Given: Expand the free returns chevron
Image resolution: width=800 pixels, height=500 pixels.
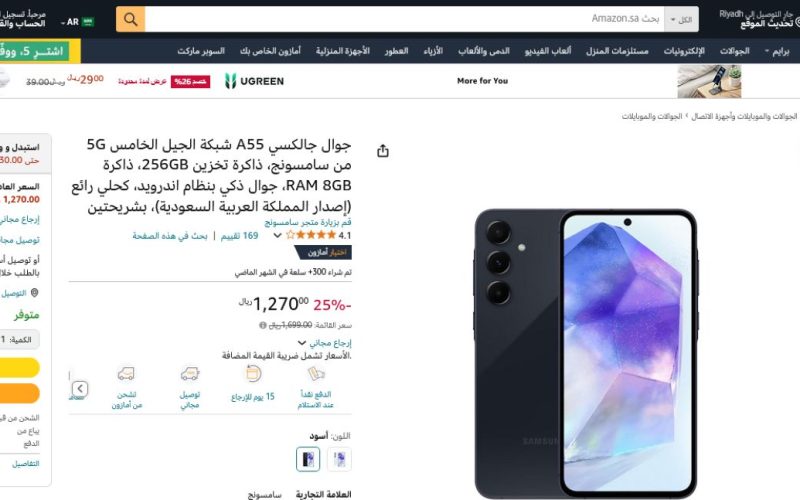Looking at the screenshot, I should pos(302,343).
